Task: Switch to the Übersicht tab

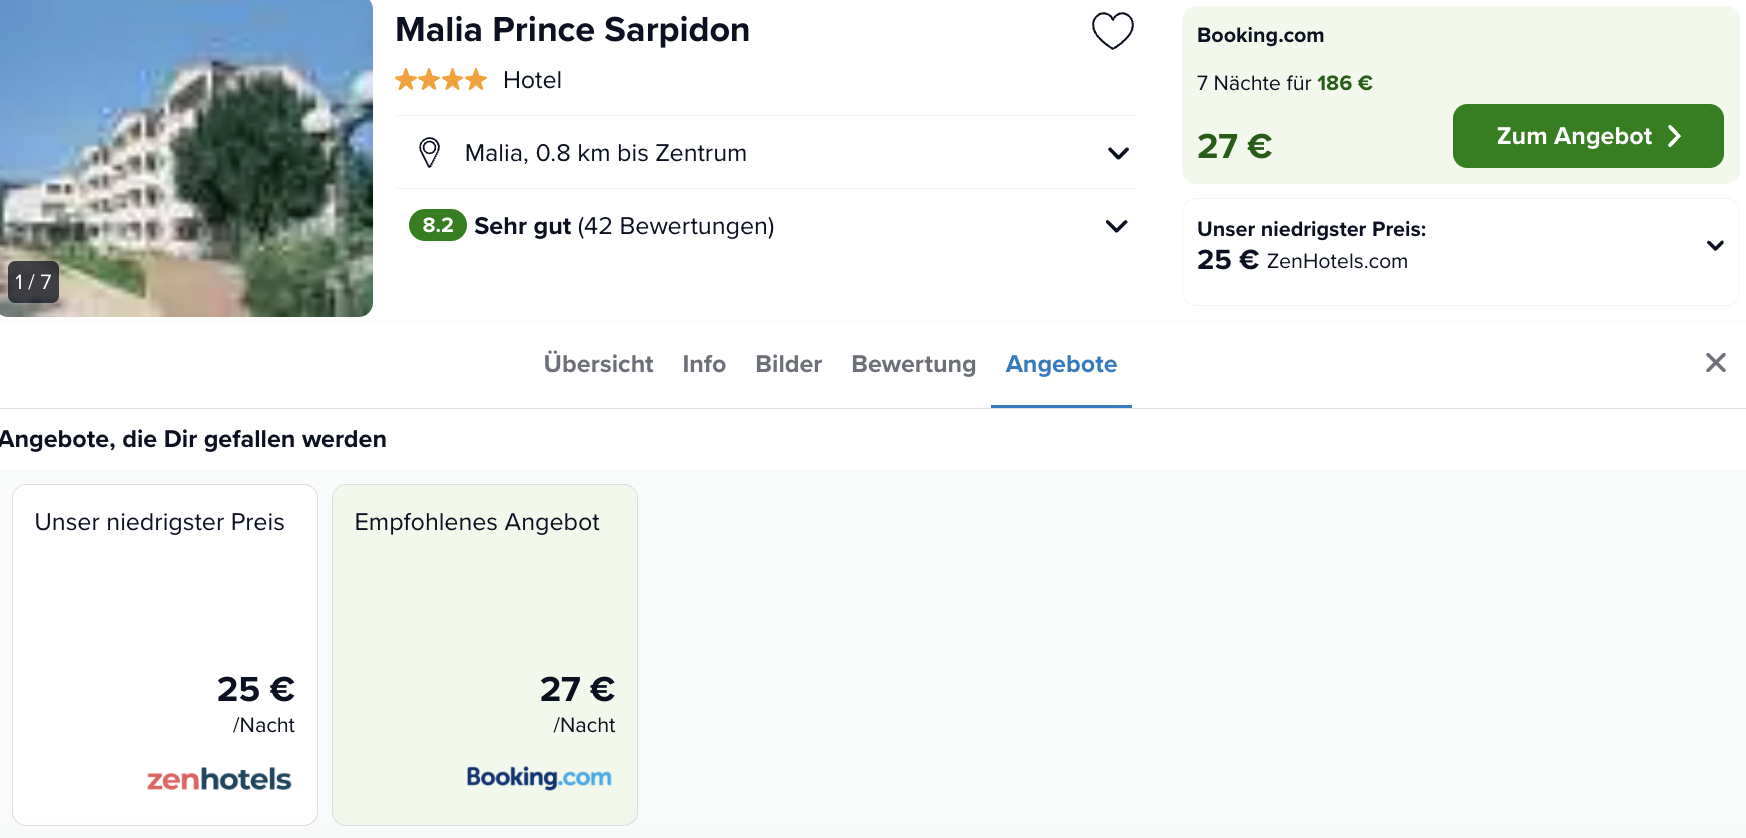Action: tap(598, 364)
